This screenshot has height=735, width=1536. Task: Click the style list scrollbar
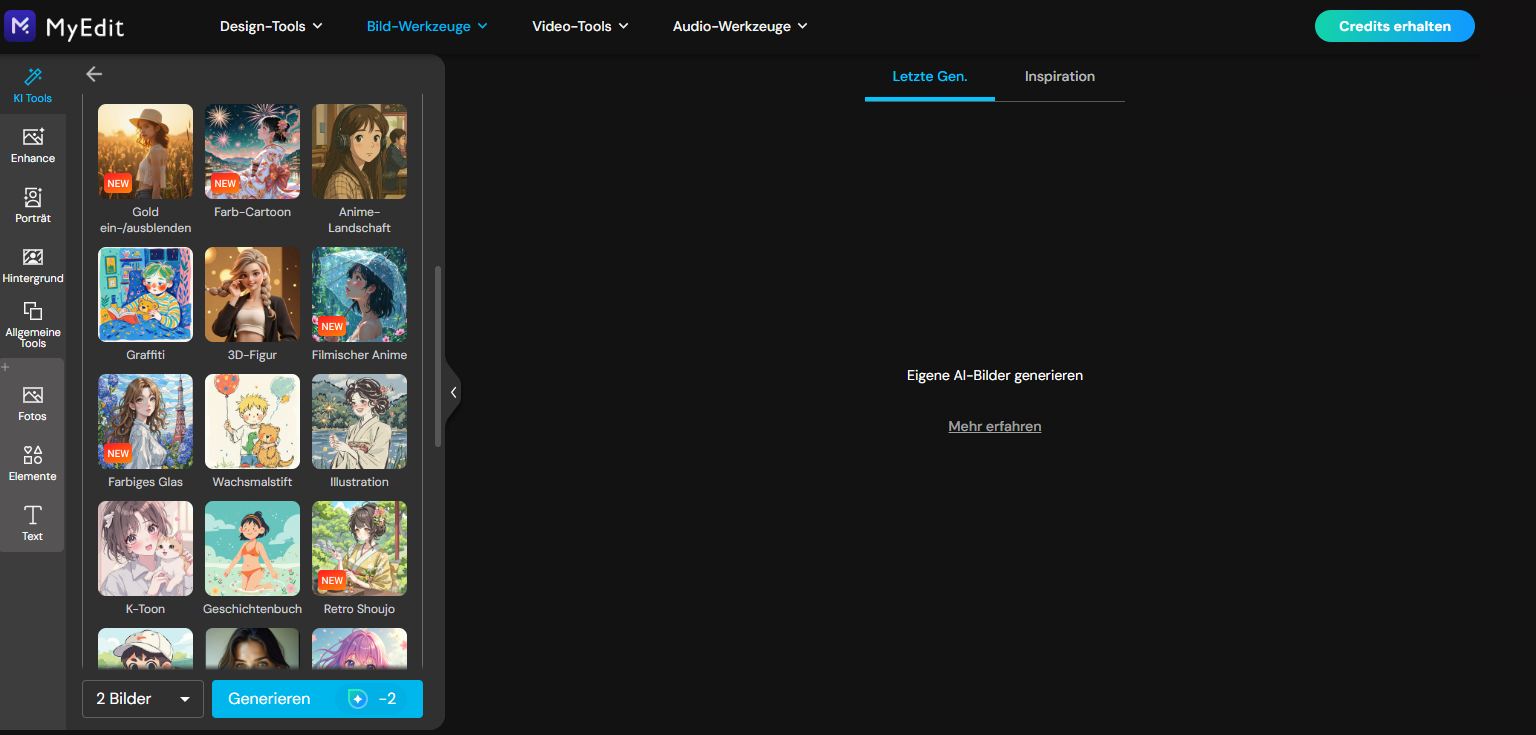coord(438,356)
